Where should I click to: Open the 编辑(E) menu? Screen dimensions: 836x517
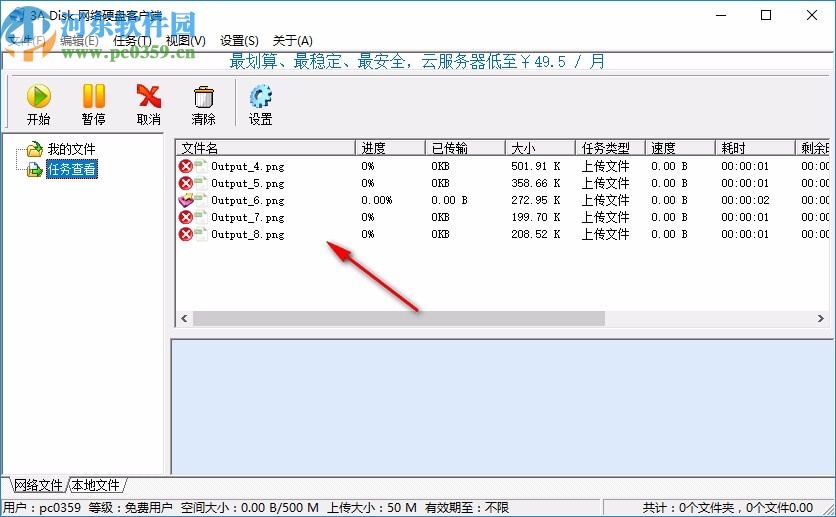coord(79,41)
